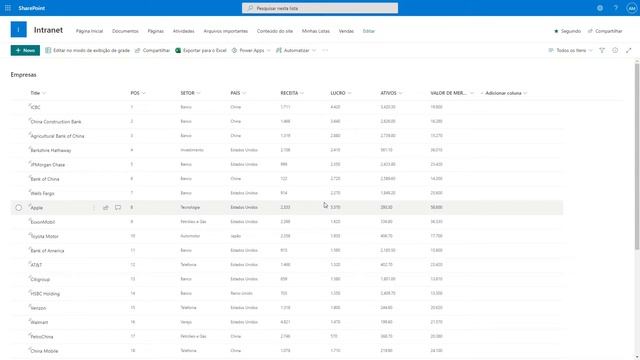The height and width of the screenshot is (360, 640).
Task: Open the Walmart list item
Action: pos(39,322)
